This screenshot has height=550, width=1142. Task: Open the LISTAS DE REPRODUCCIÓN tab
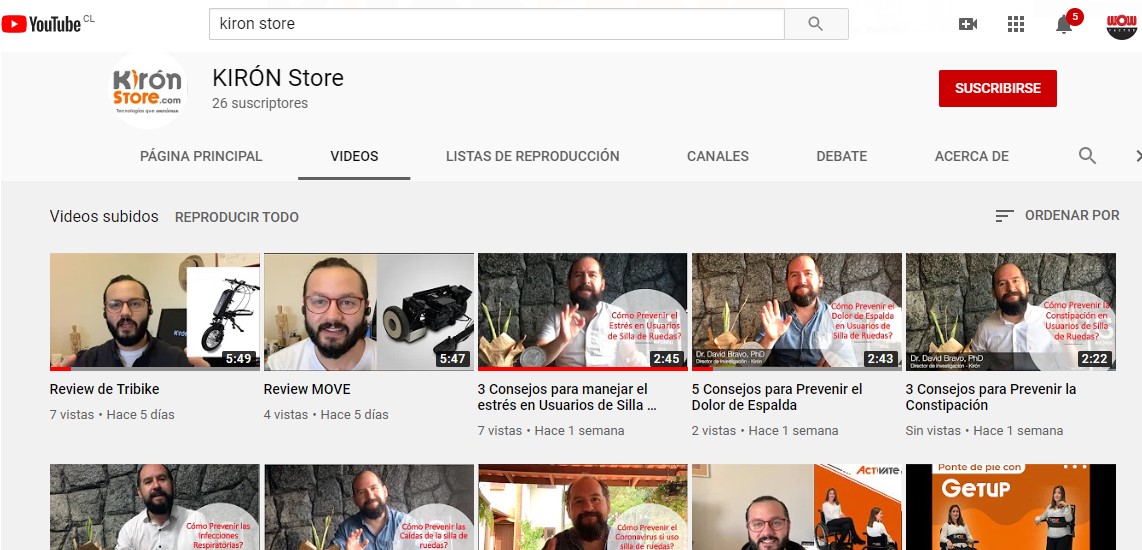pyautogui.click(x=532, y=156)
